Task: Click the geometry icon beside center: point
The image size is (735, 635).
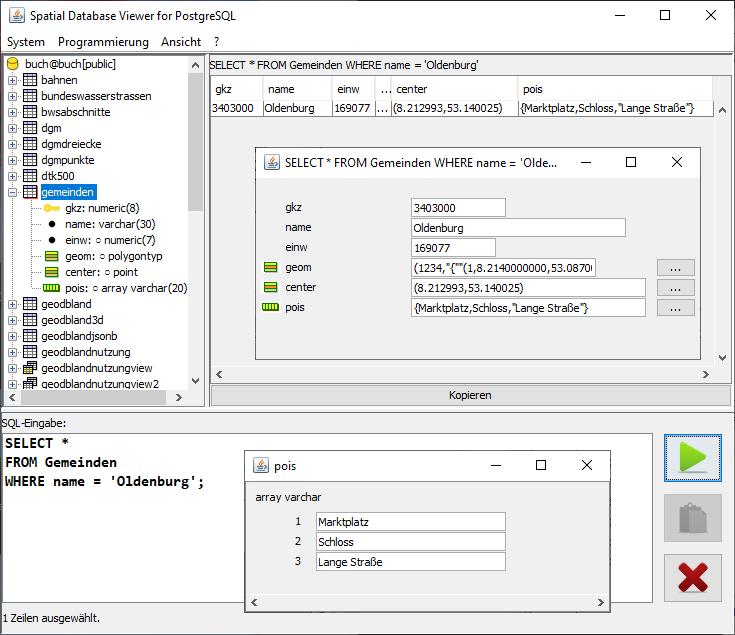Action: click(52, 272)
